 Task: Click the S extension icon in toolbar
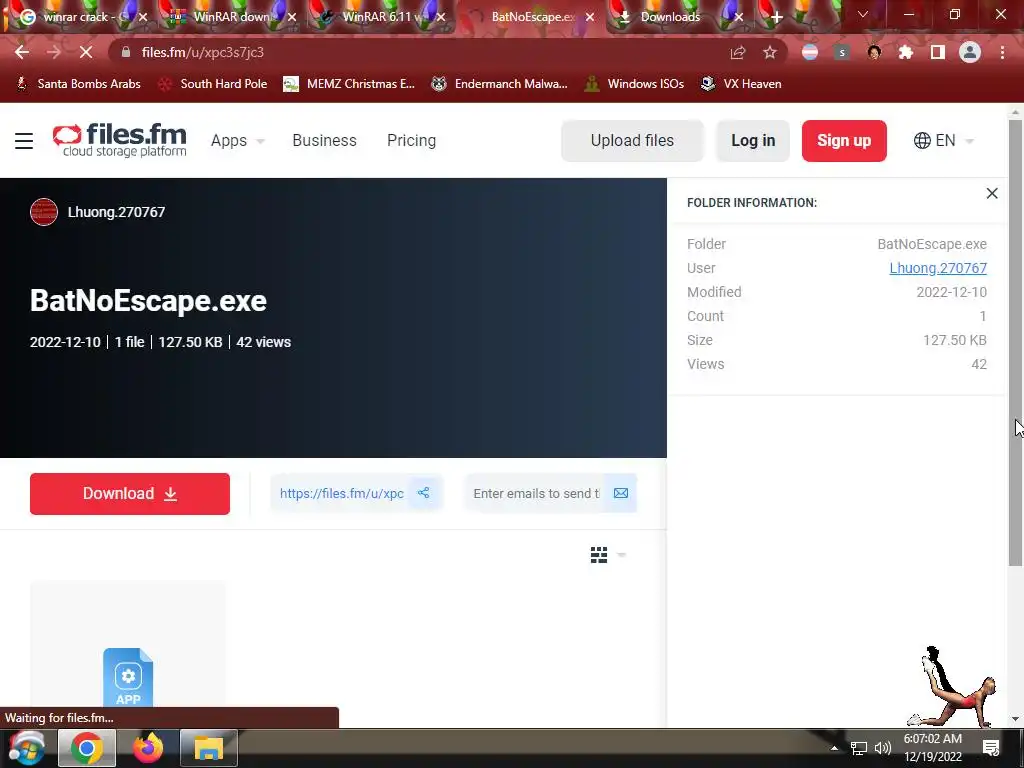pos(842,52)
